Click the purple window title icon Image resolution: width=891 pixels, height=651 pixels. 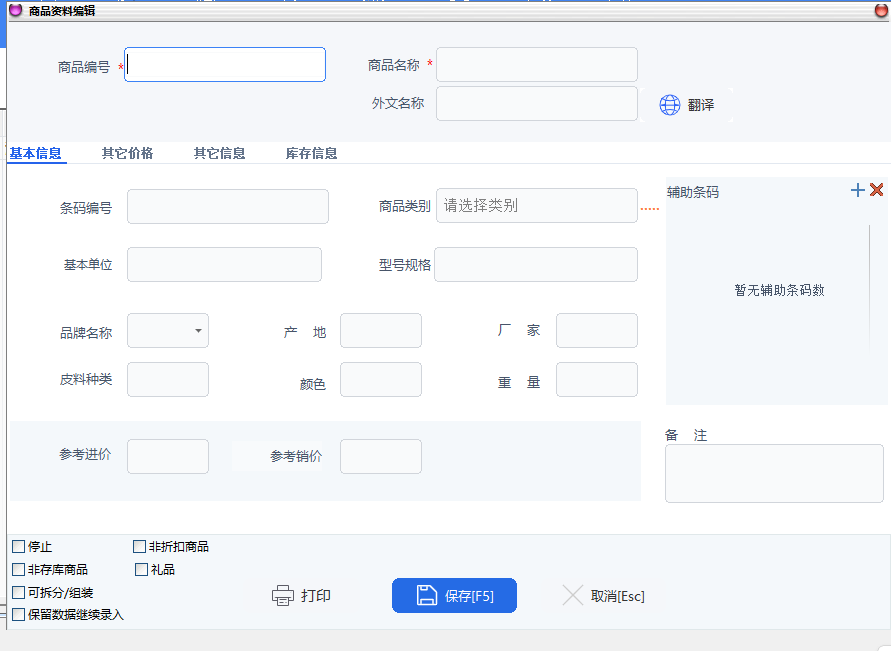pos(15,10)
